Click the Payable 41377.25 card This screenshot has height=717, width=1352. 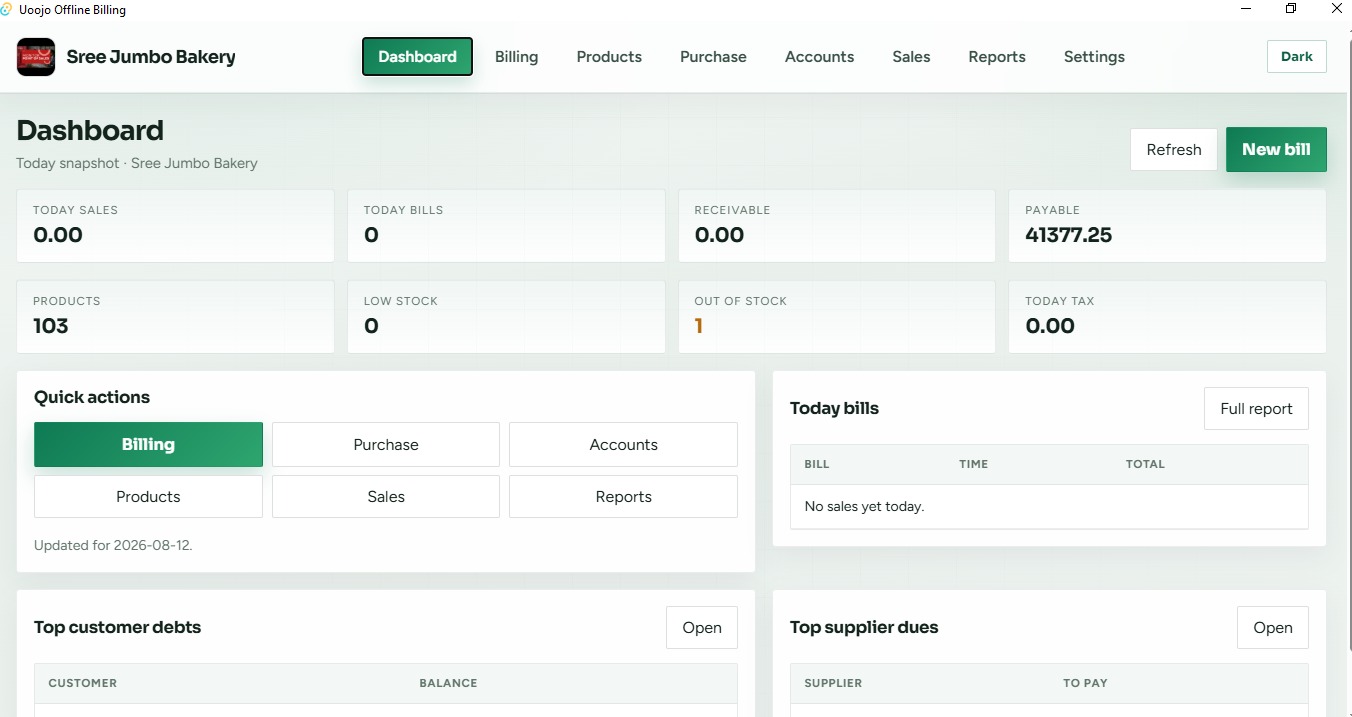click(x=1167, y=226)
